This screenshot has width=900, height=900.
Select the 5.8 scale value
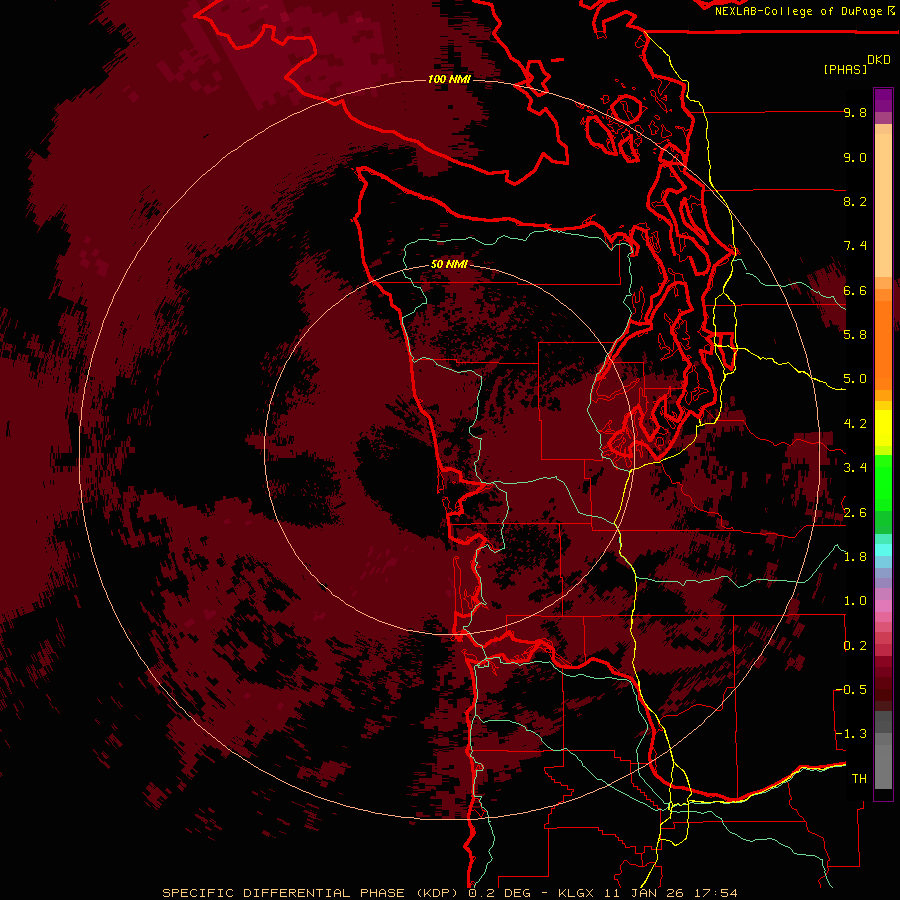(x=855, y=335)
